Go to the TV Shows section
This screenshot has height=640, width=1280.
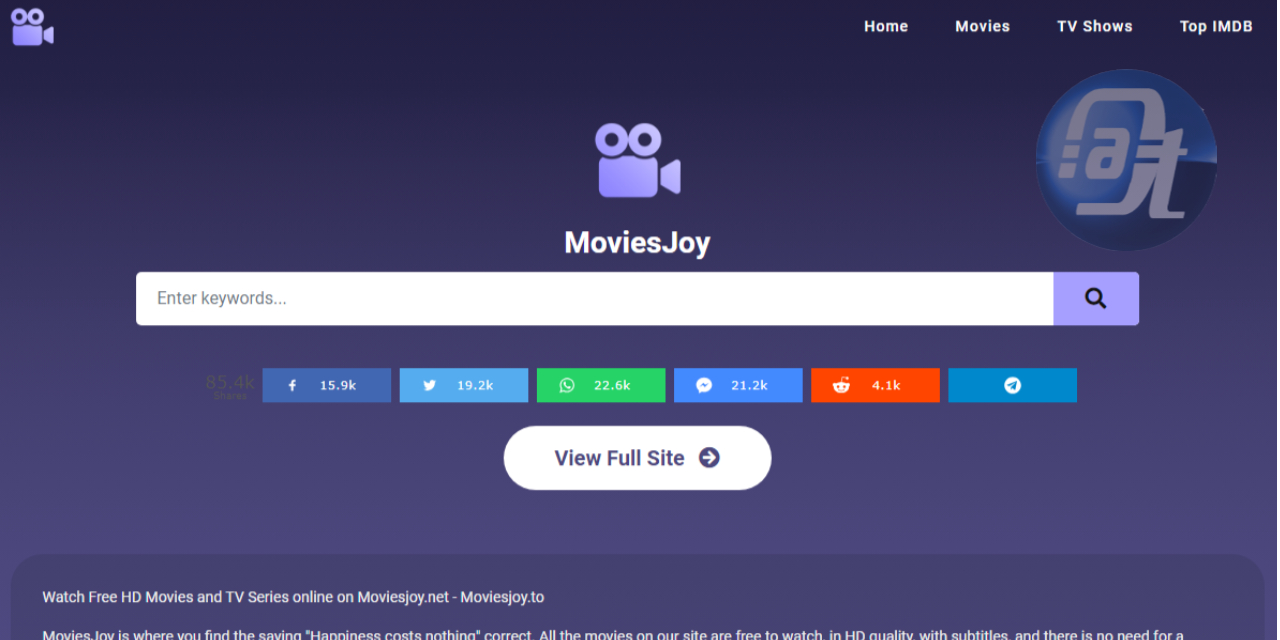(1095, 27)
